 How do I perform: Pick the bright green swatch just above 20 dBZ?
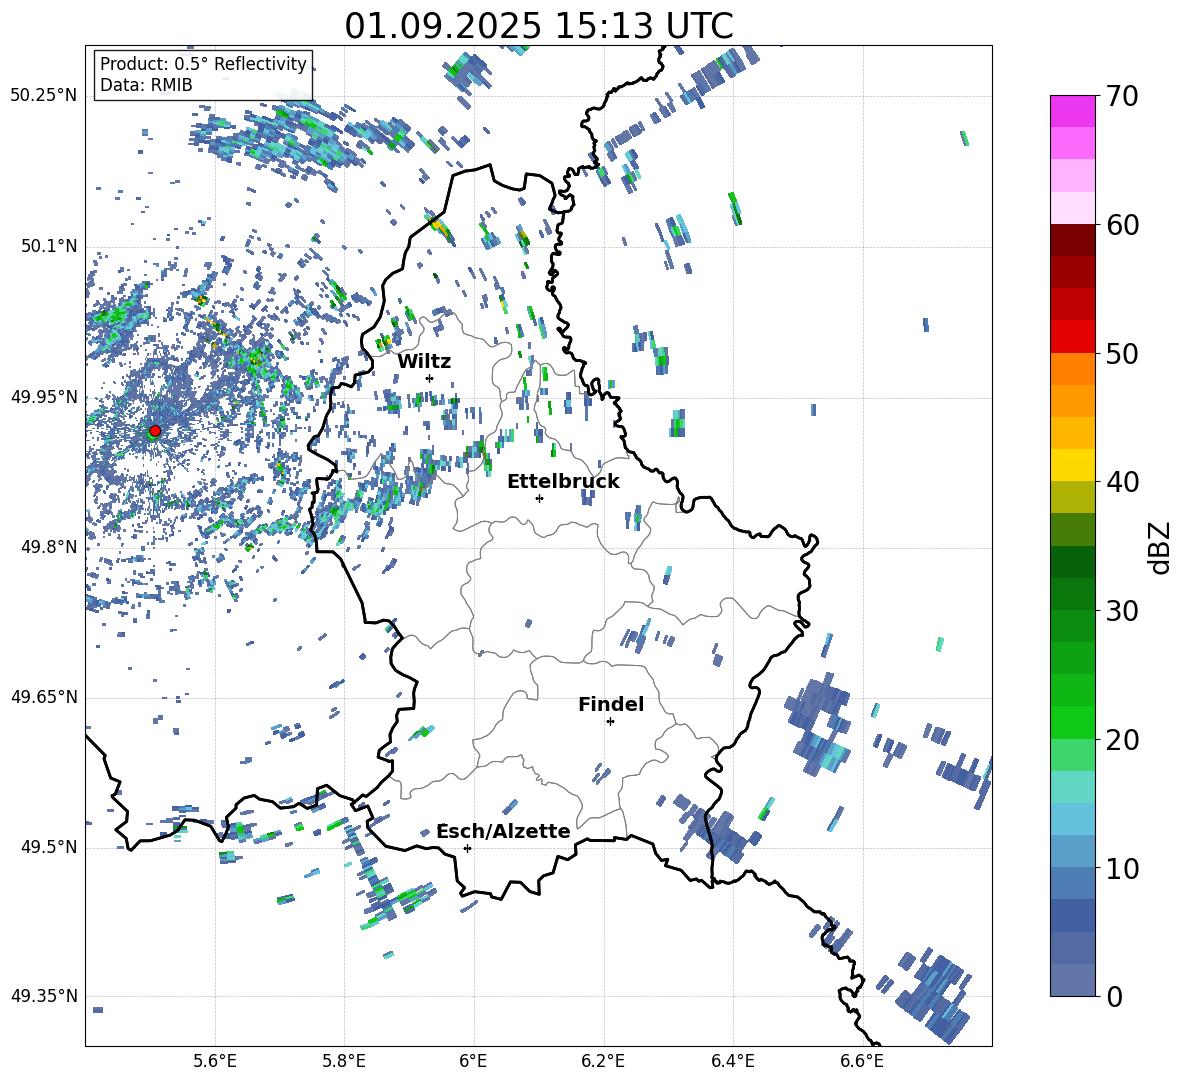tap(1072, 722)
